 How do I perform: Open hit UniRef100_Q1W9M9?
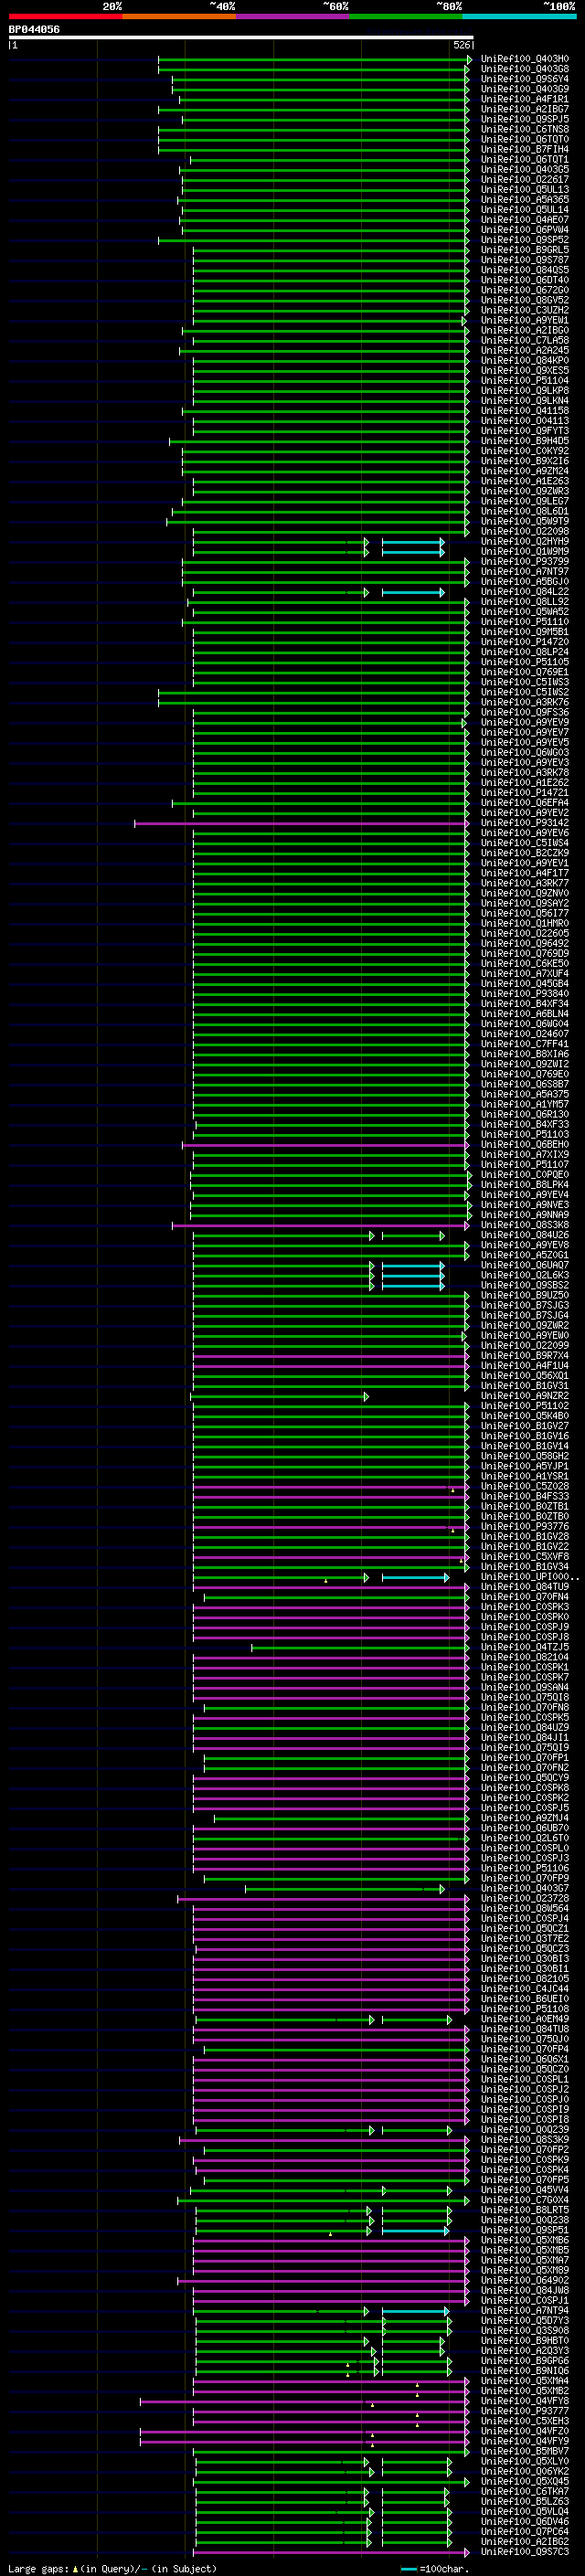[x=525, y=551]
